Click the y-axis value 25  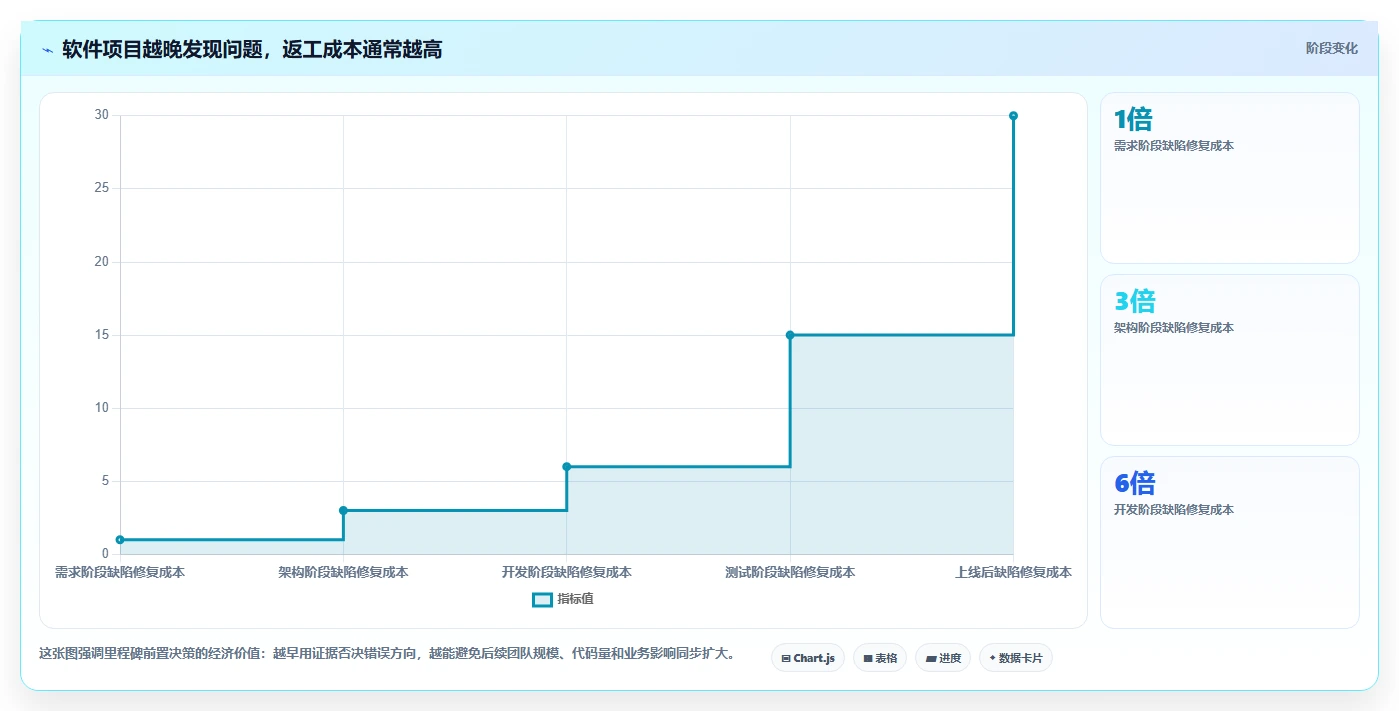click(102, 188)
